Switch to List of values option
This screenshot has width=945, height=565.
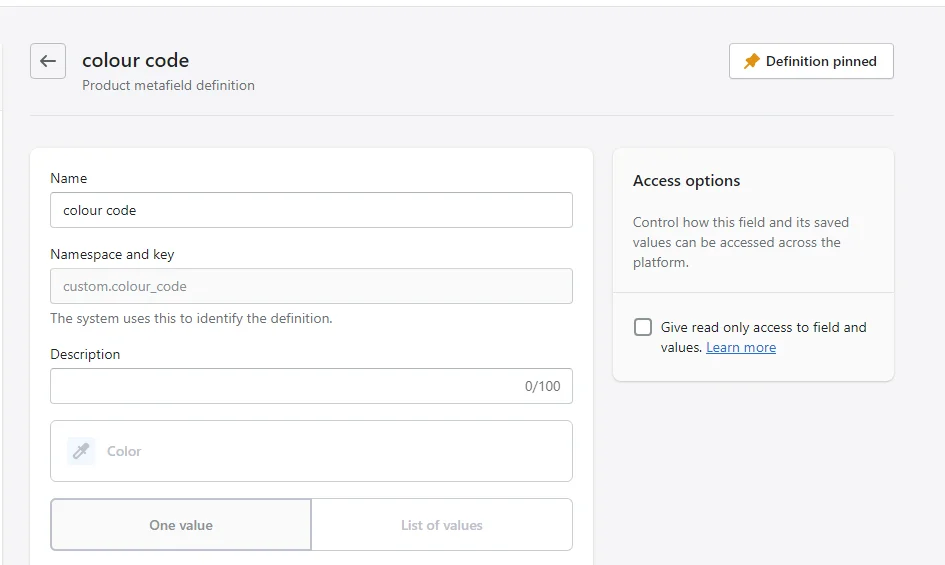point(442,525)
